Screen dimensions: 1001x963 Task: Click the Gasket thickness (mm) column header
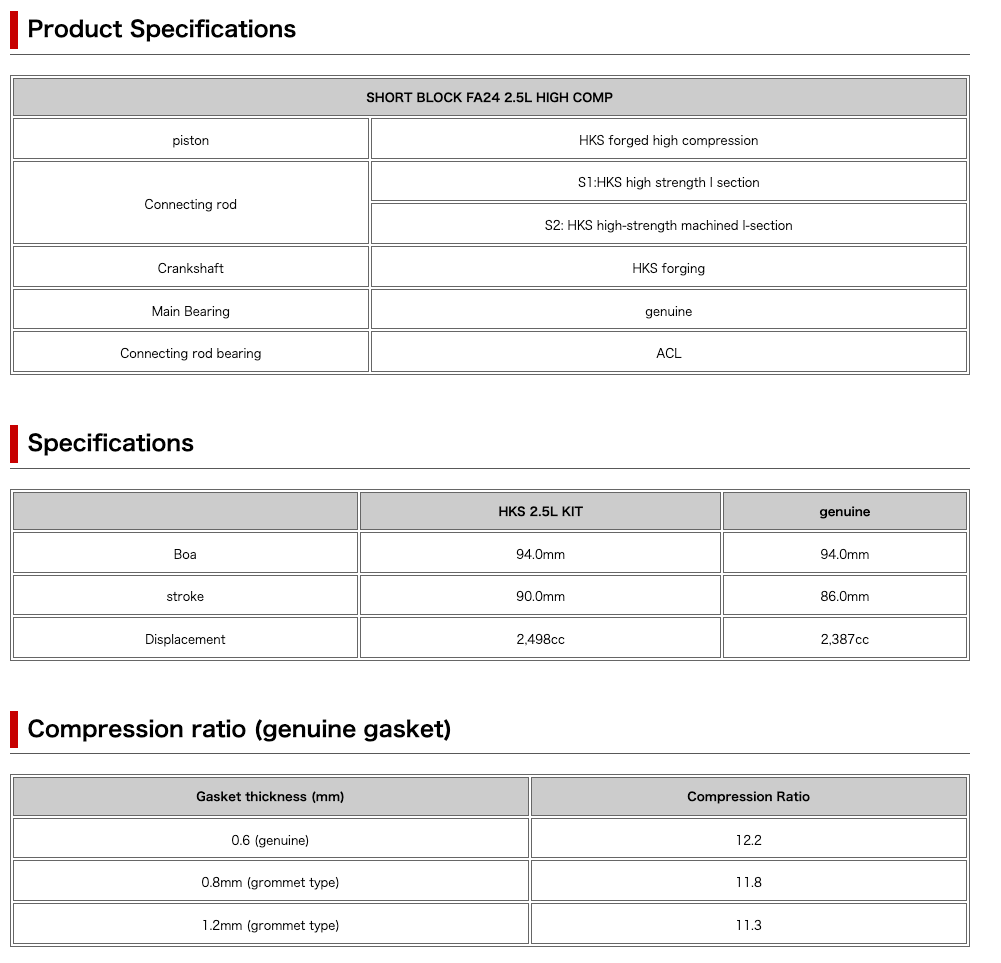click(270, 797)
